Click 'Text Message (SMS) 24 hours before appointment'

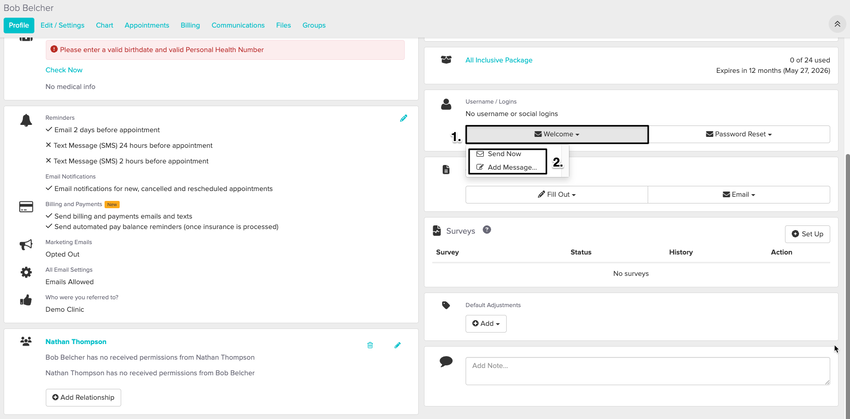click(133, 146)
